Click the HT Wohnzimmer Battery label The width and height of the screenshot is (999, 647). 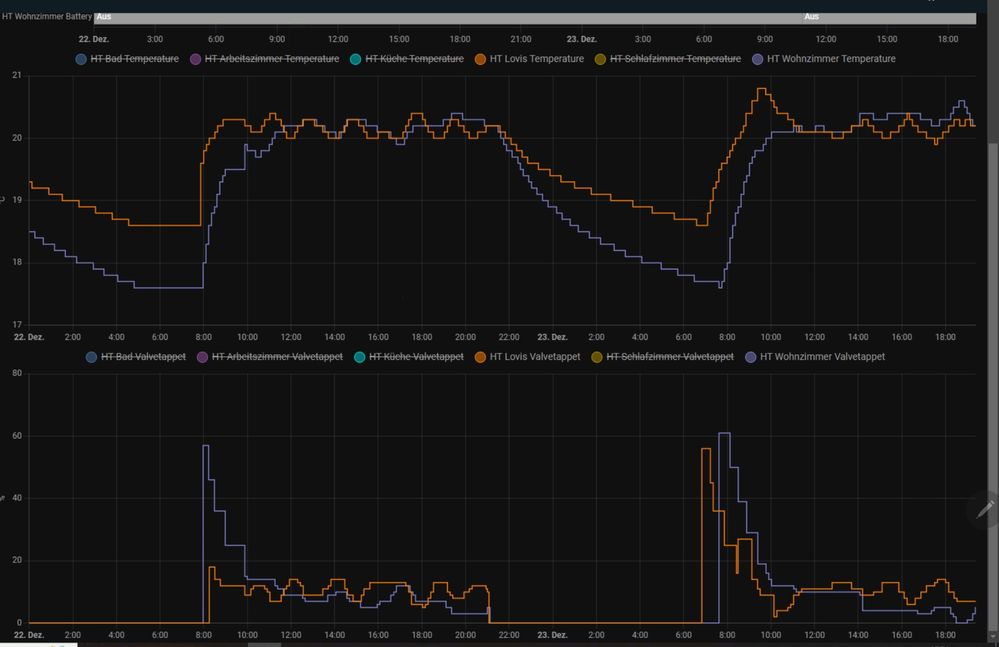pos(47,17)
